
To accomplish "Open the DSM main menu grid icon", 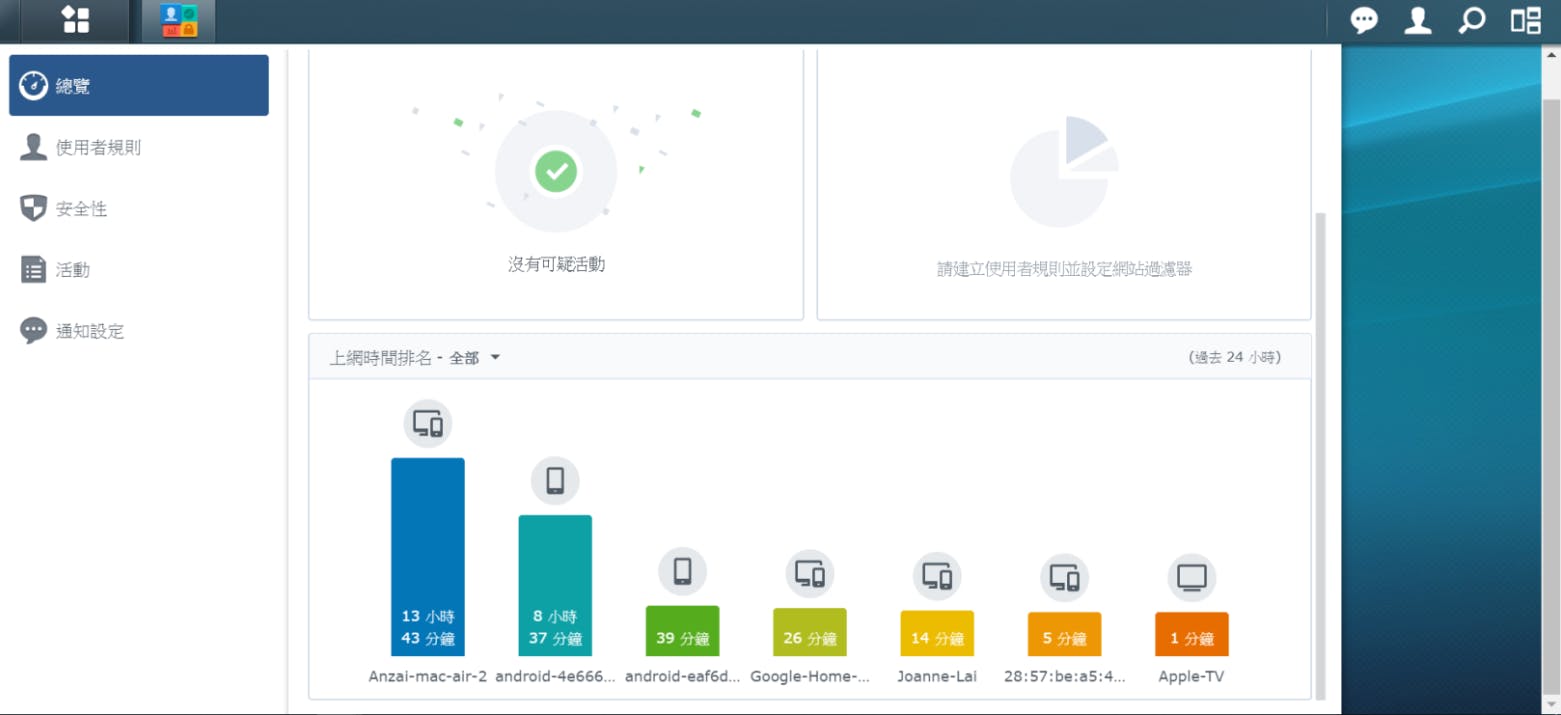I will [75, 20].
